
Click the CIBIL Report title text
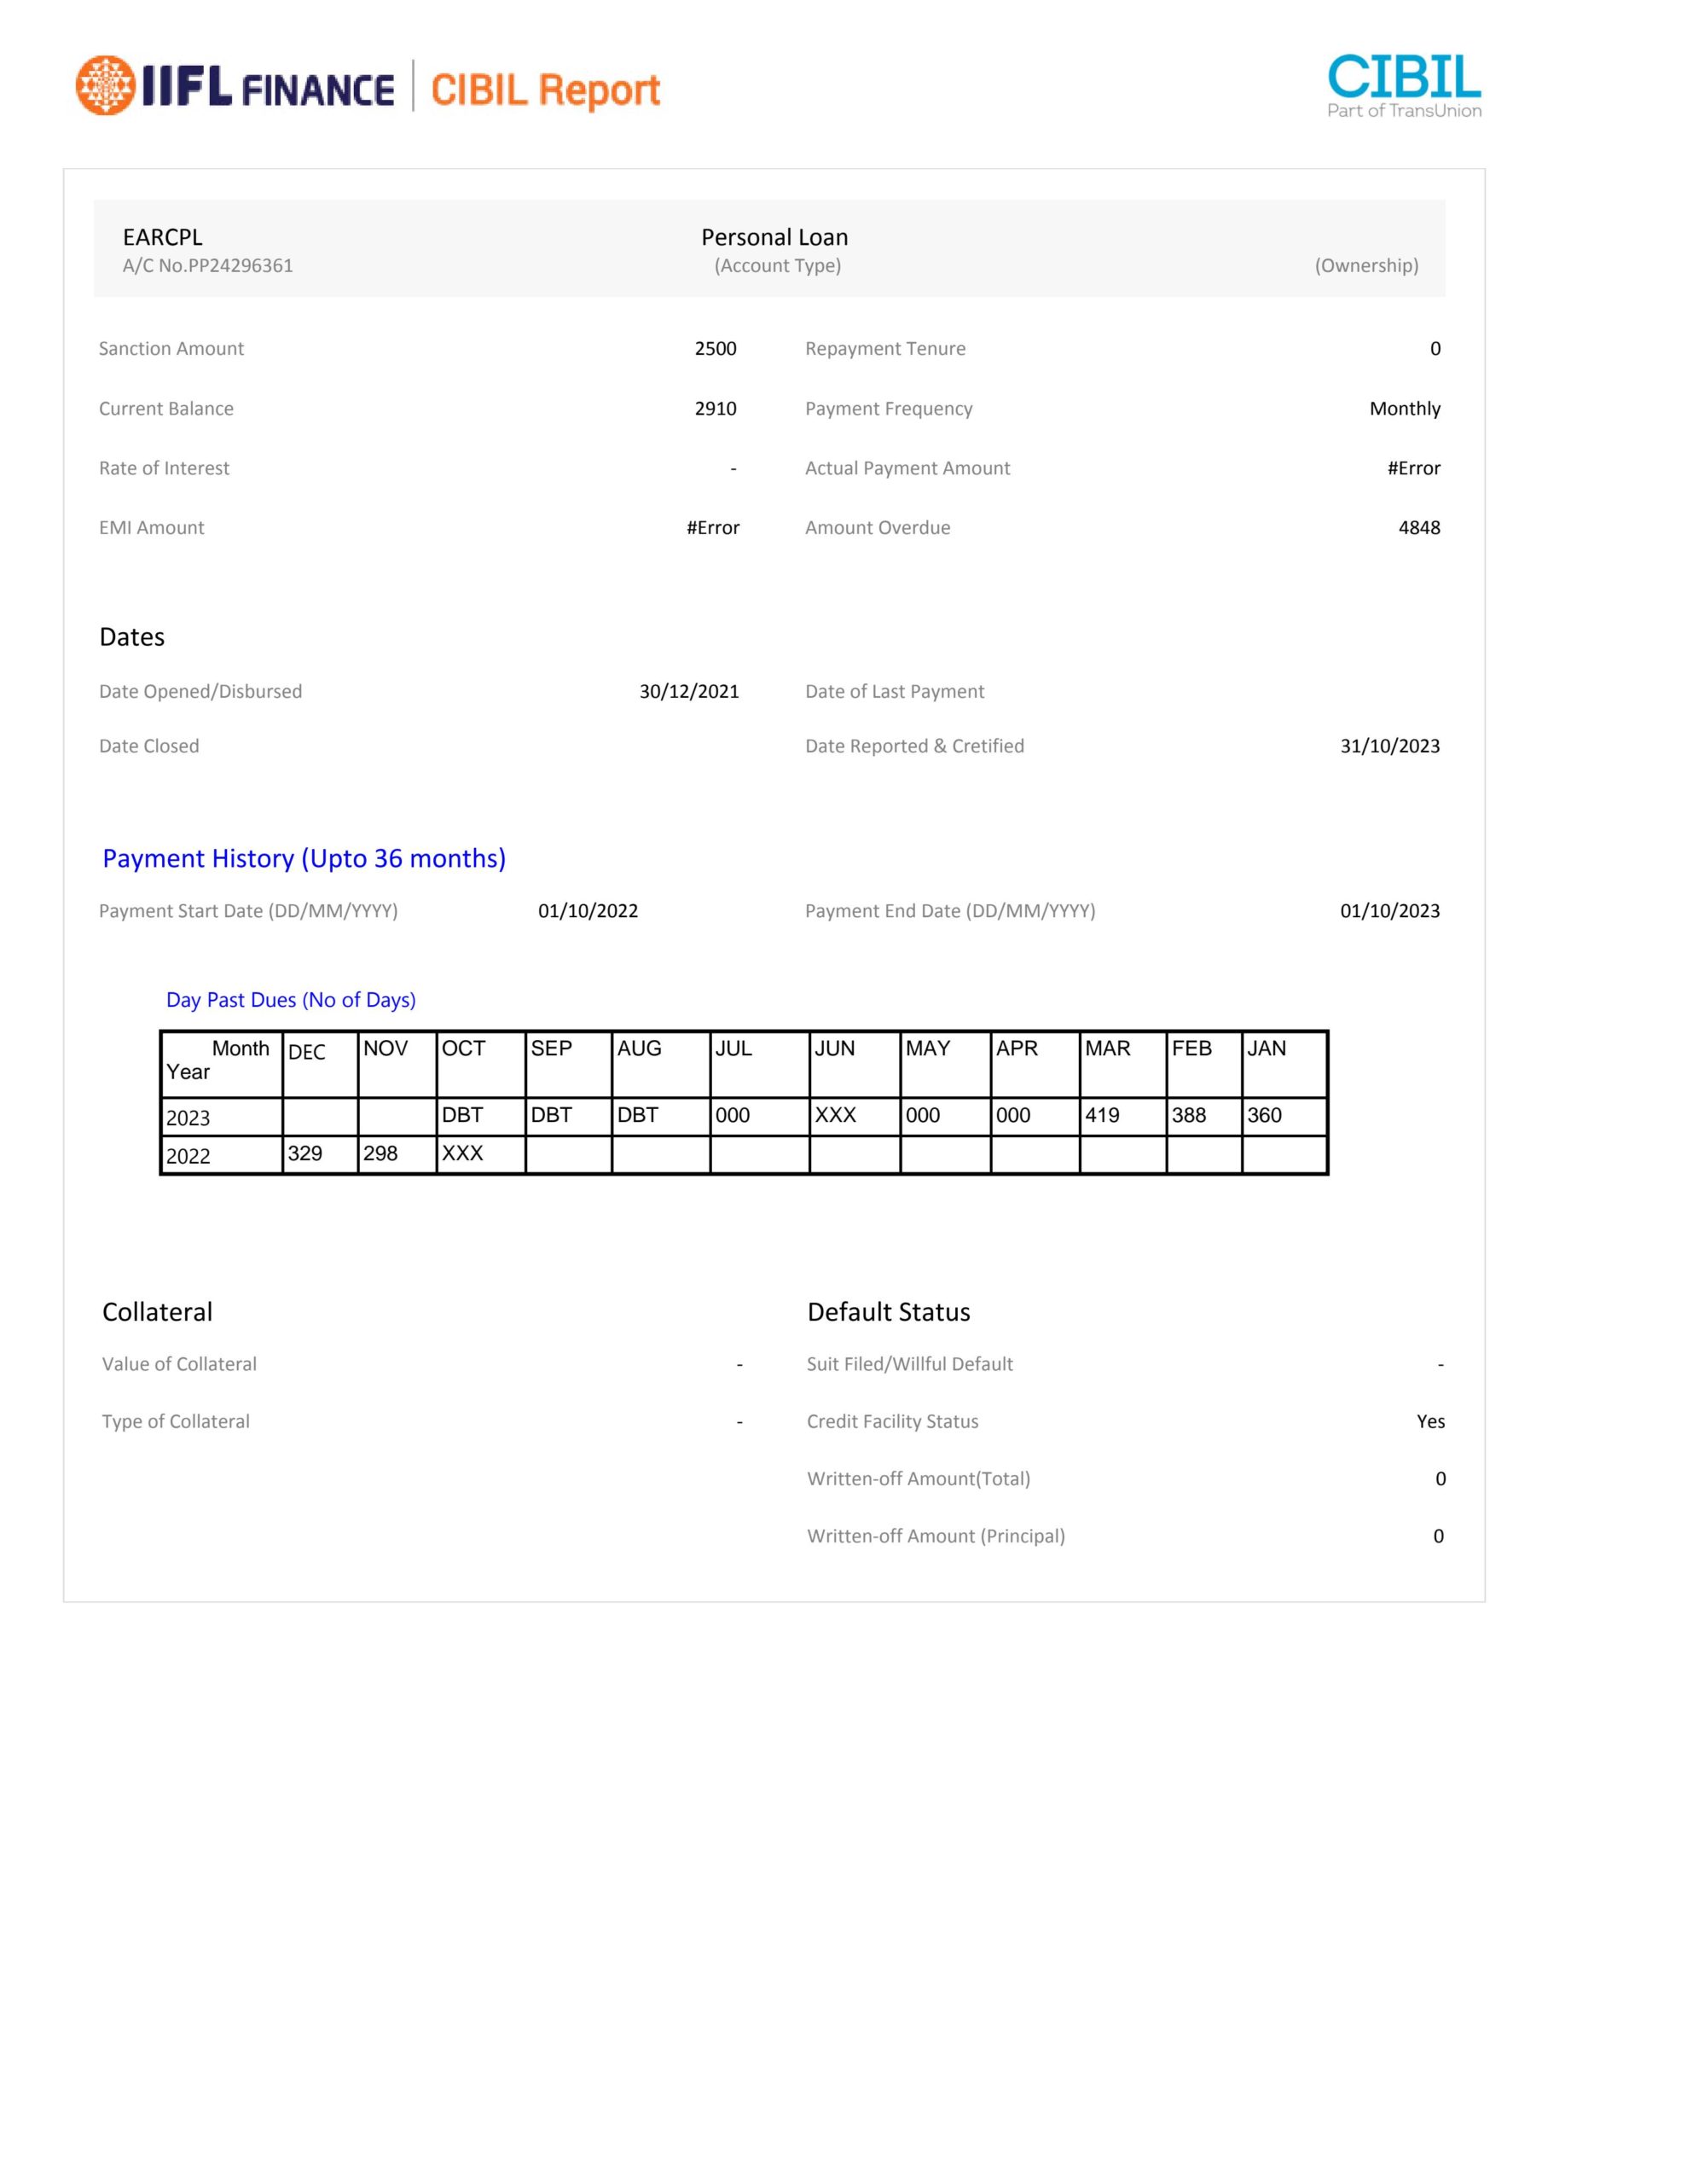(545, 90)
